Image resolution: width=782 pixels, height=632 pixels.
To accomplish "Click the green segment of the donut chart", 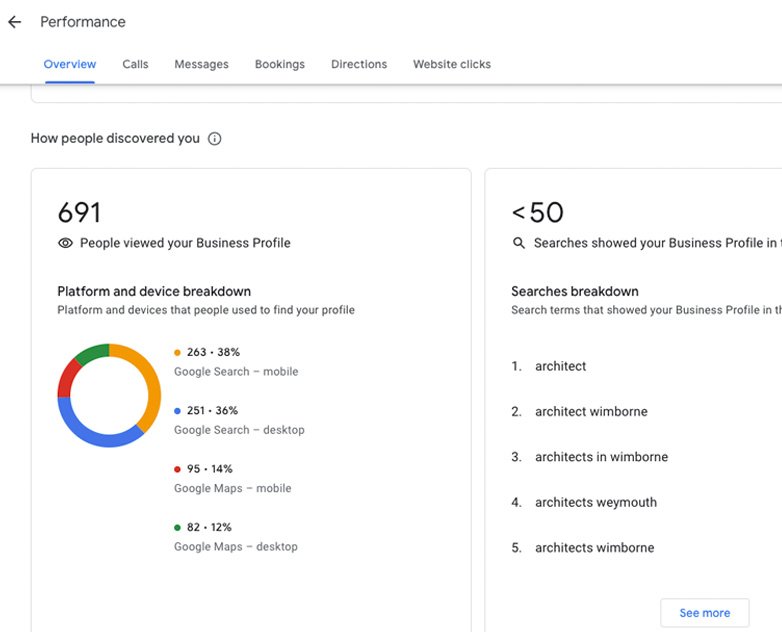I will [x=94, y=353].
